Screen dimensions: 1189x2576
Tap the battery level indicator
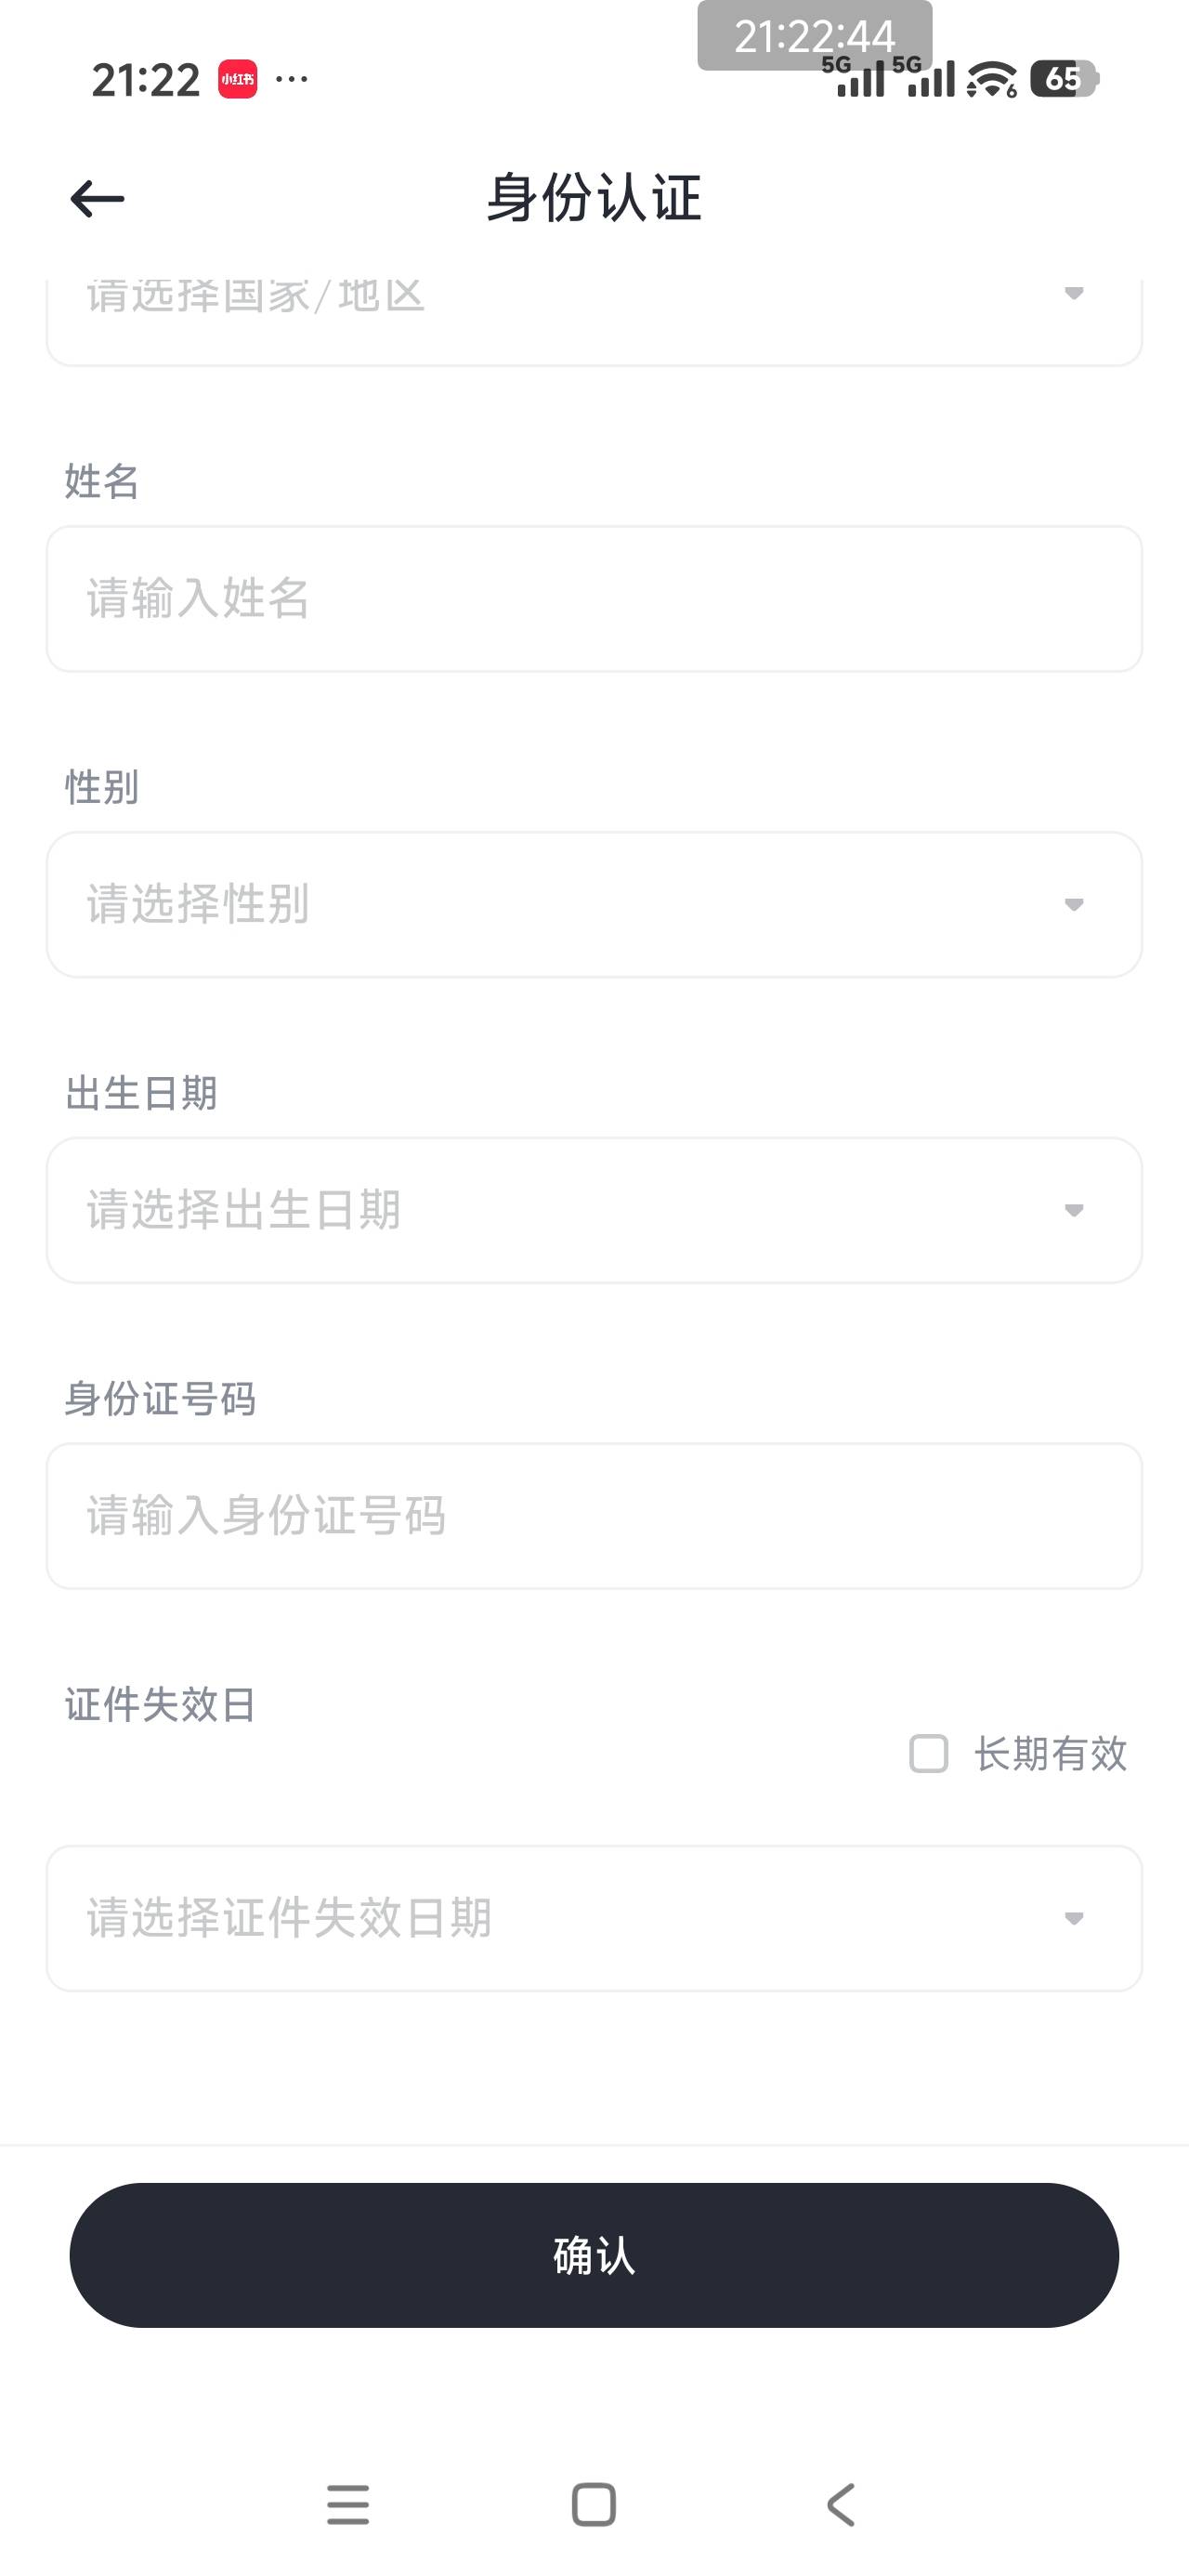point(1064,79)
